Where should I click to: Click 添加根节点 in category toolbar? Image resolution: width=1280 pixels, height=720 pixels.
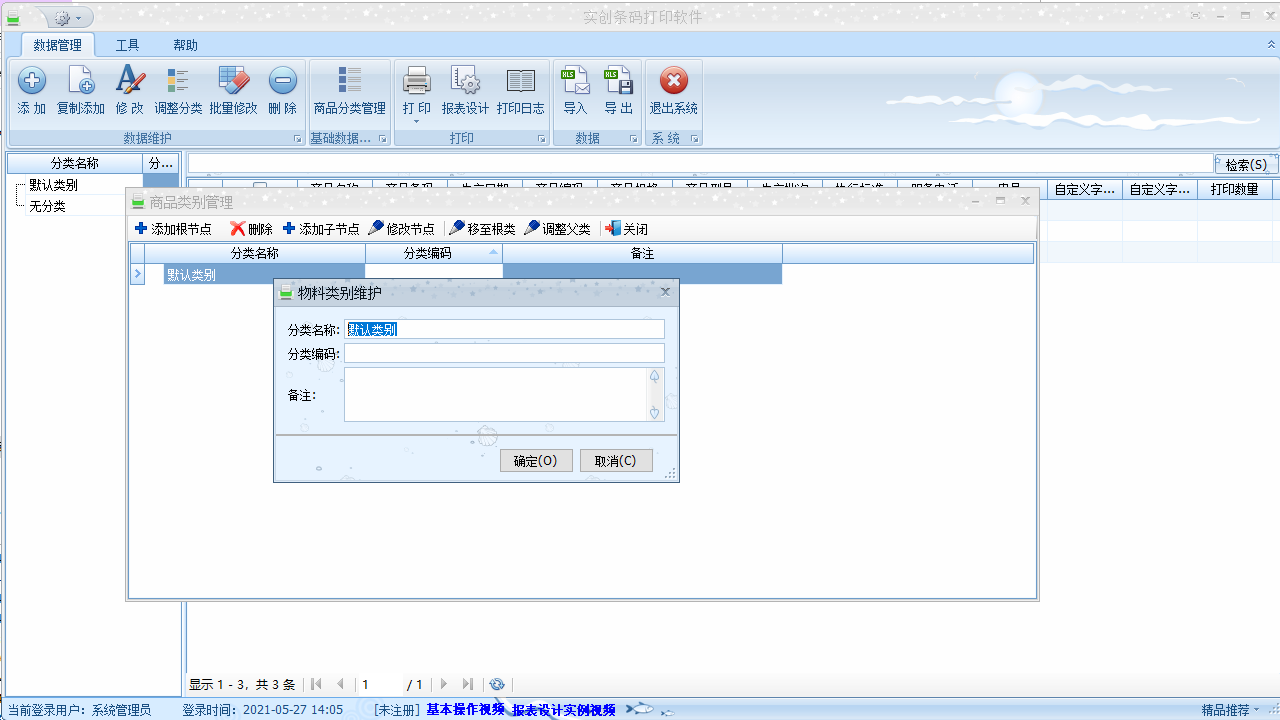click(x=174, y=229)
